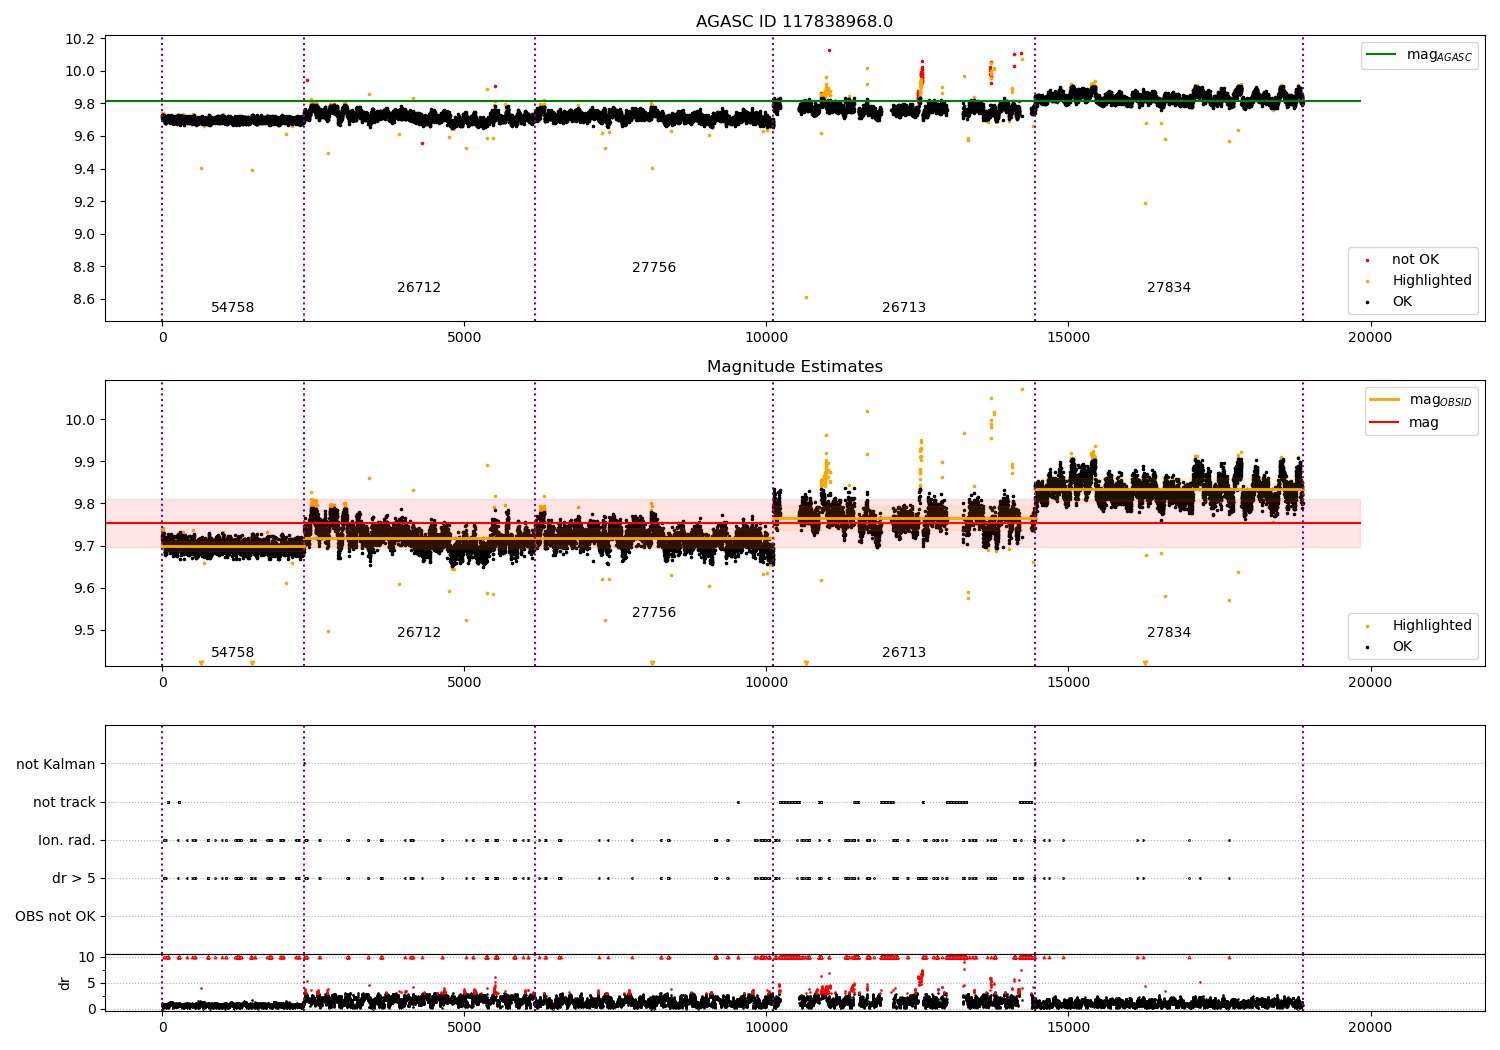Select 'OK' legend entry in the top plot
The width and height of the screenshot is (1500, 1050).
point(1402,302)
